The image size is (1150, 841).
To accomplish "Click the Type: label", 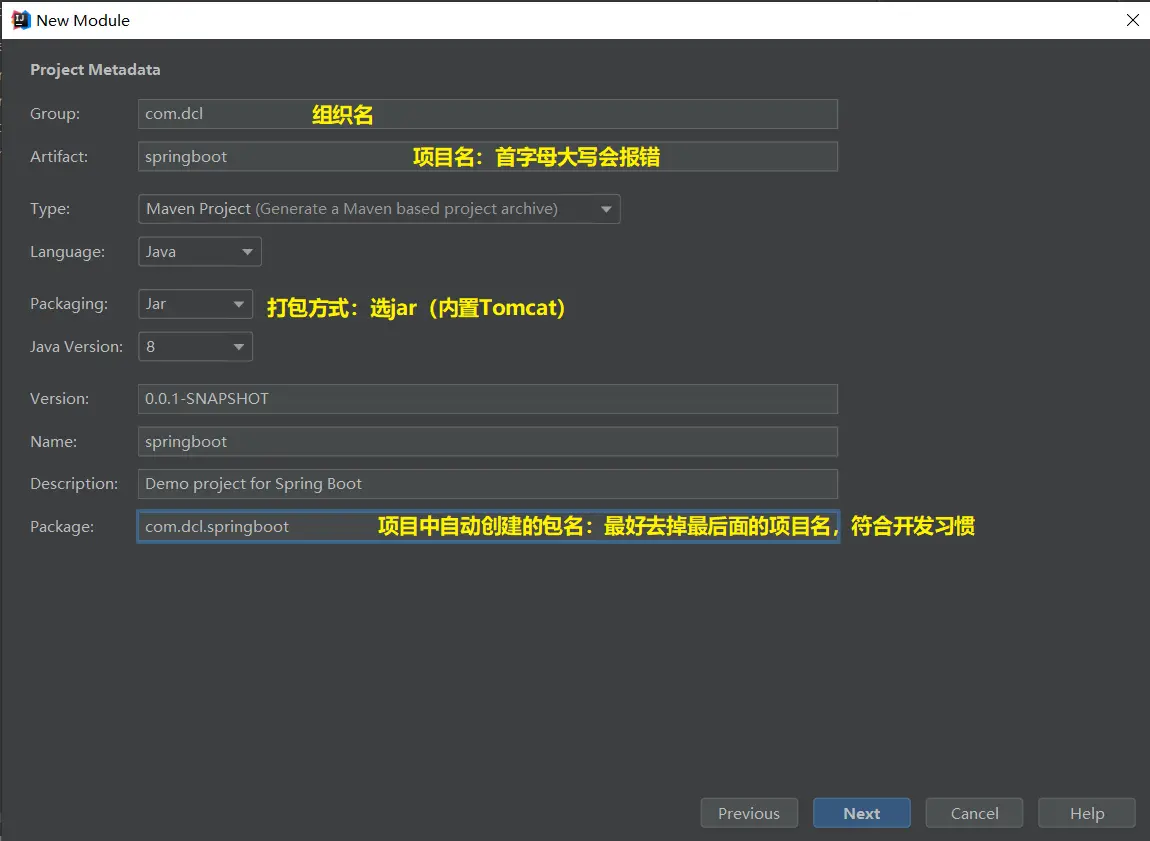I will (50, 208).
